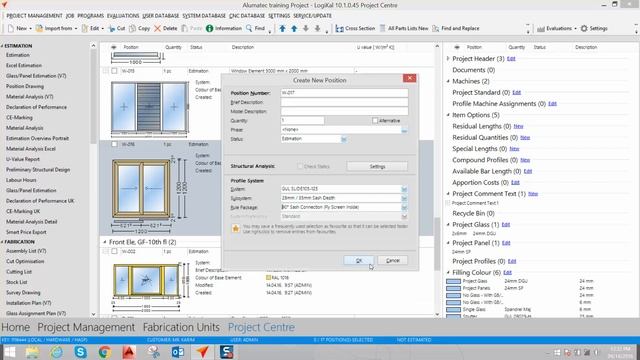Screen dimensions: 640x360
Task: Open the Phase dropdown
Action: pos(404,130)
